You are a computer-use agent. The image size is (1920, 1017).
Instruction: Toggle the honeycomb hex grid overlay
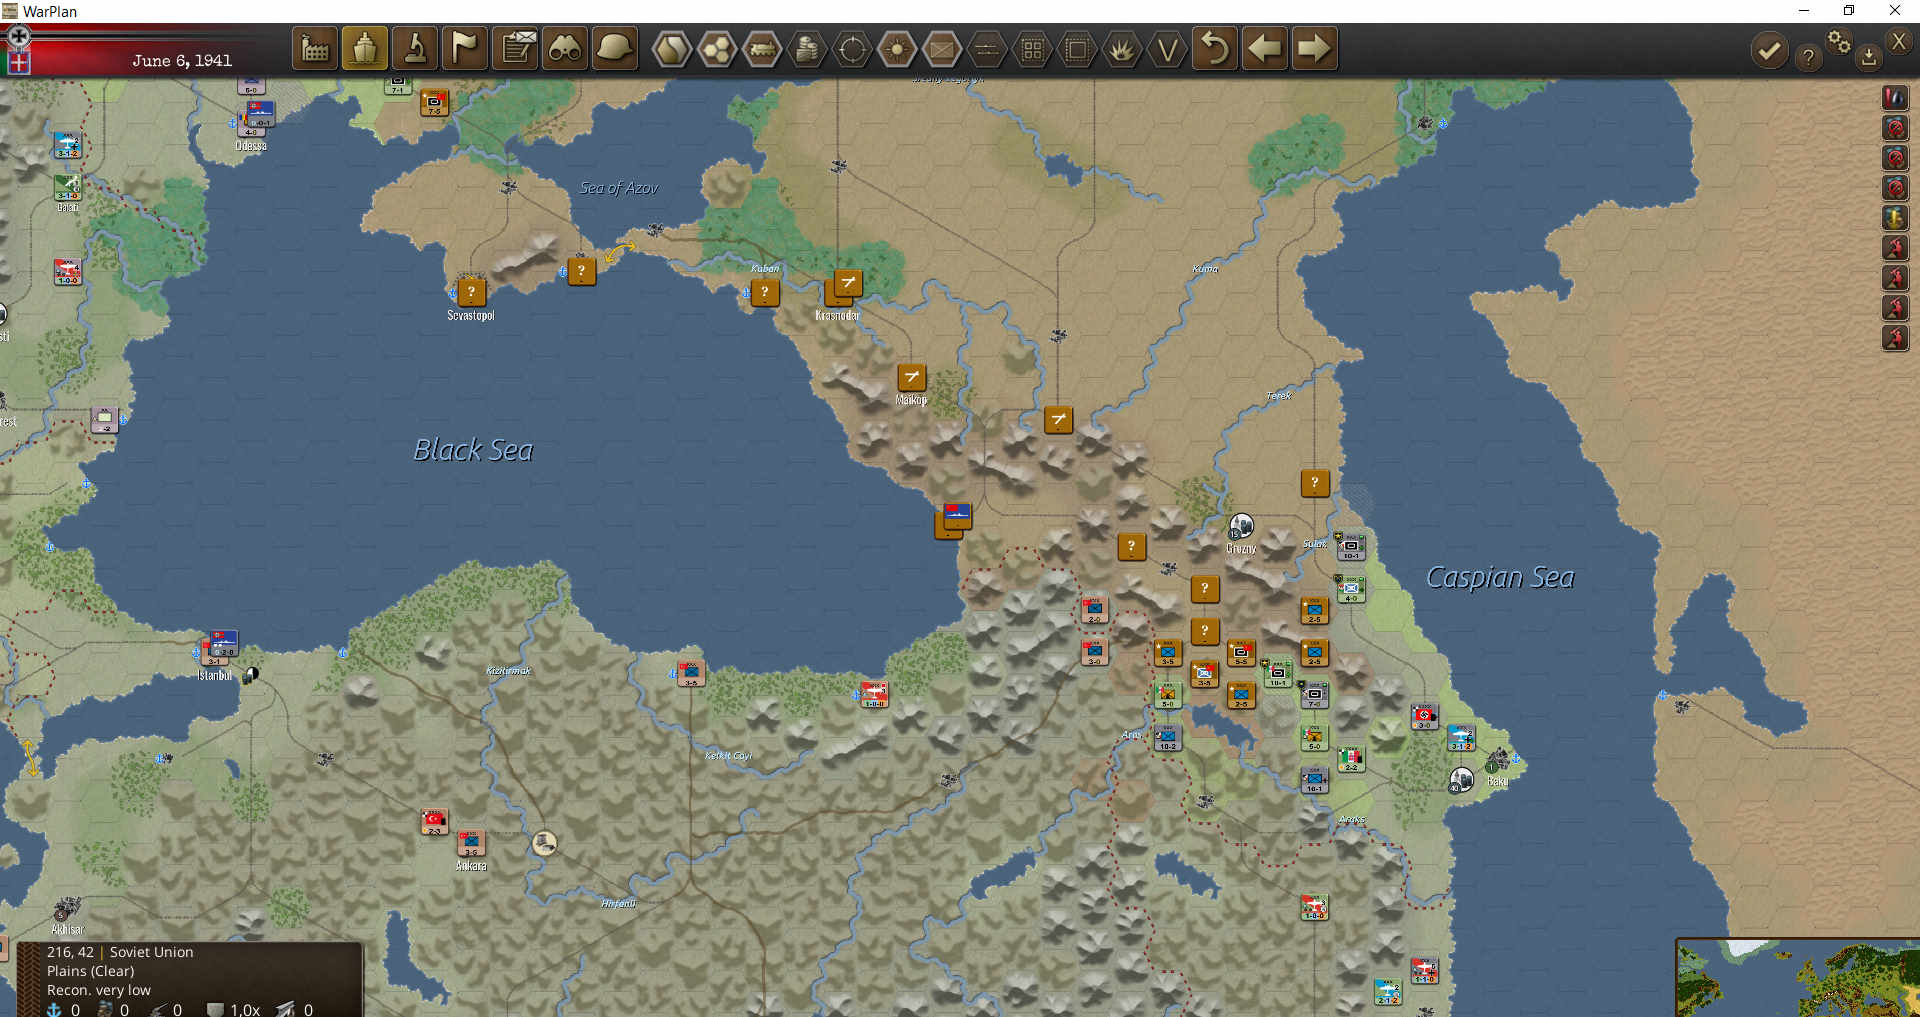click(x=717, y=49)
